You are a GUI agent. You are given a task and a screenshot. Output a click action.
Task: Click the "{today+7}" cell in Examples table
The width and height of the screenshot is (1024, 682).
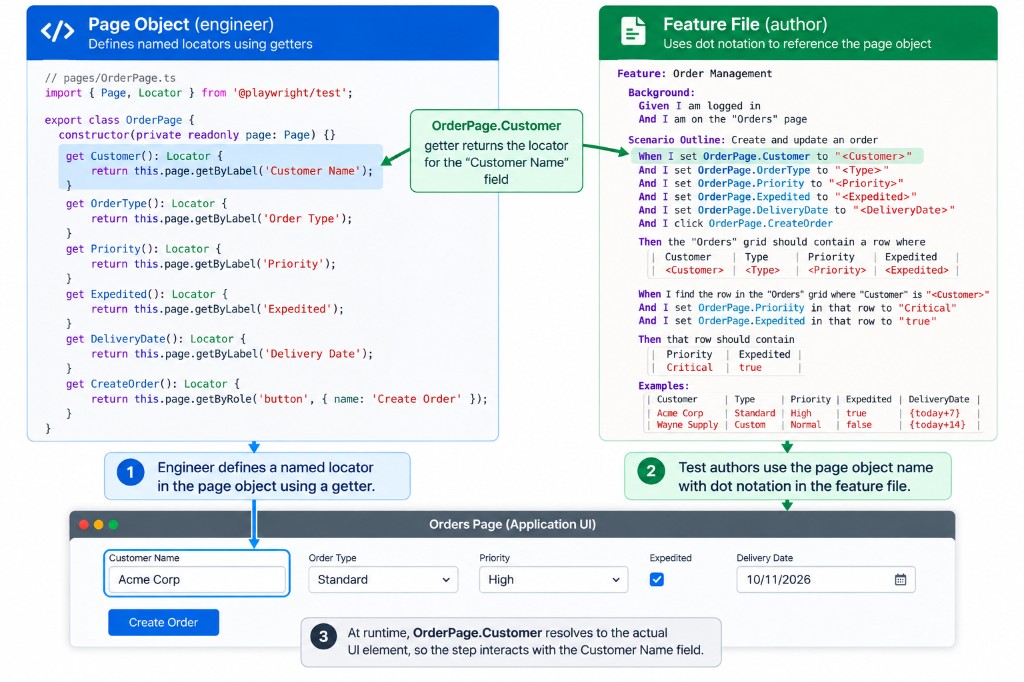(x=935, y=413)
